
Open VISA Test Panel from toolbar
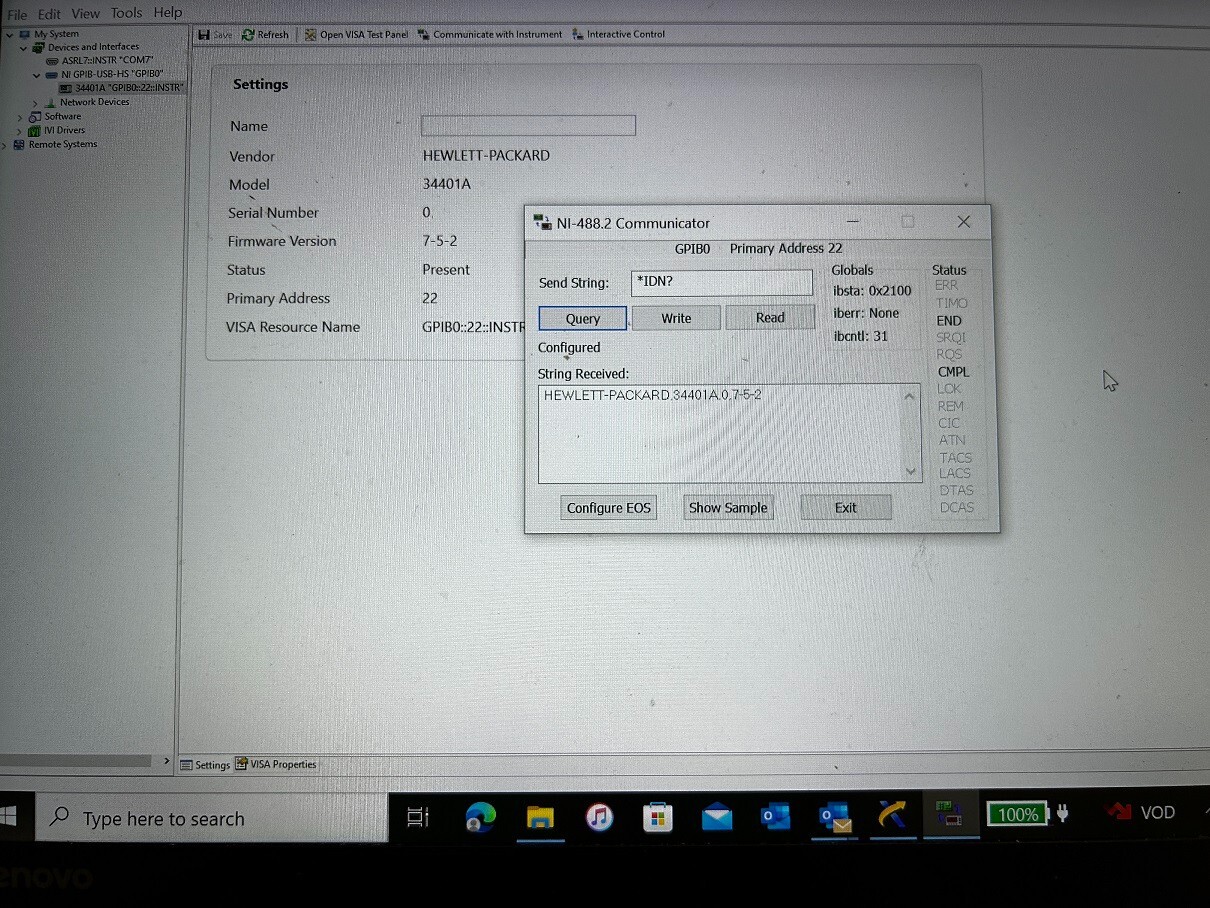(x=356, y=35)
